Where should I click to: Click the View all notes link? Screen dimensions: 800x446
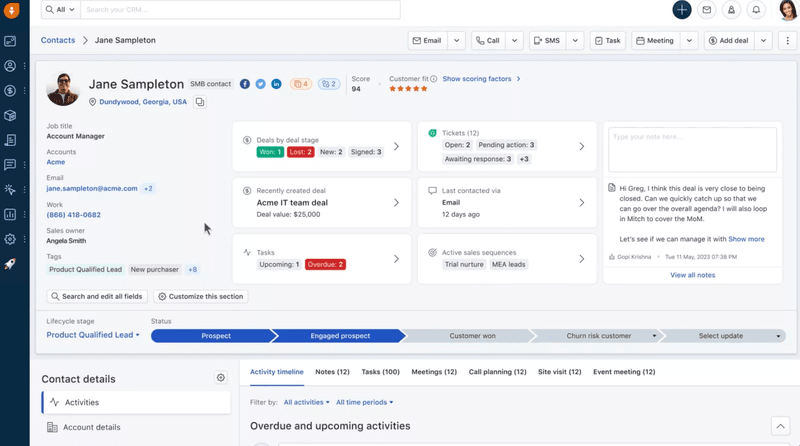(692, 275)
